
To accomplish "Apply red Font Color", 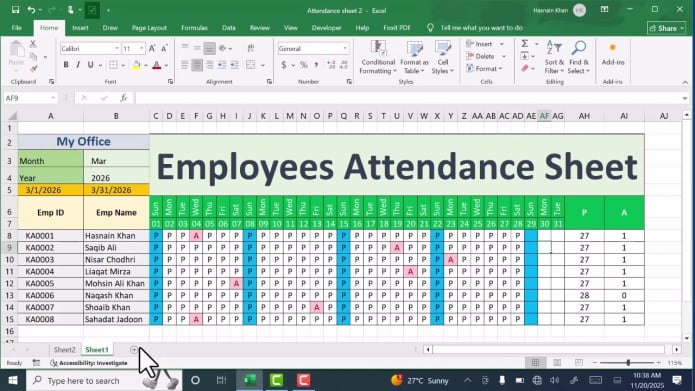I will click(156, 65).
